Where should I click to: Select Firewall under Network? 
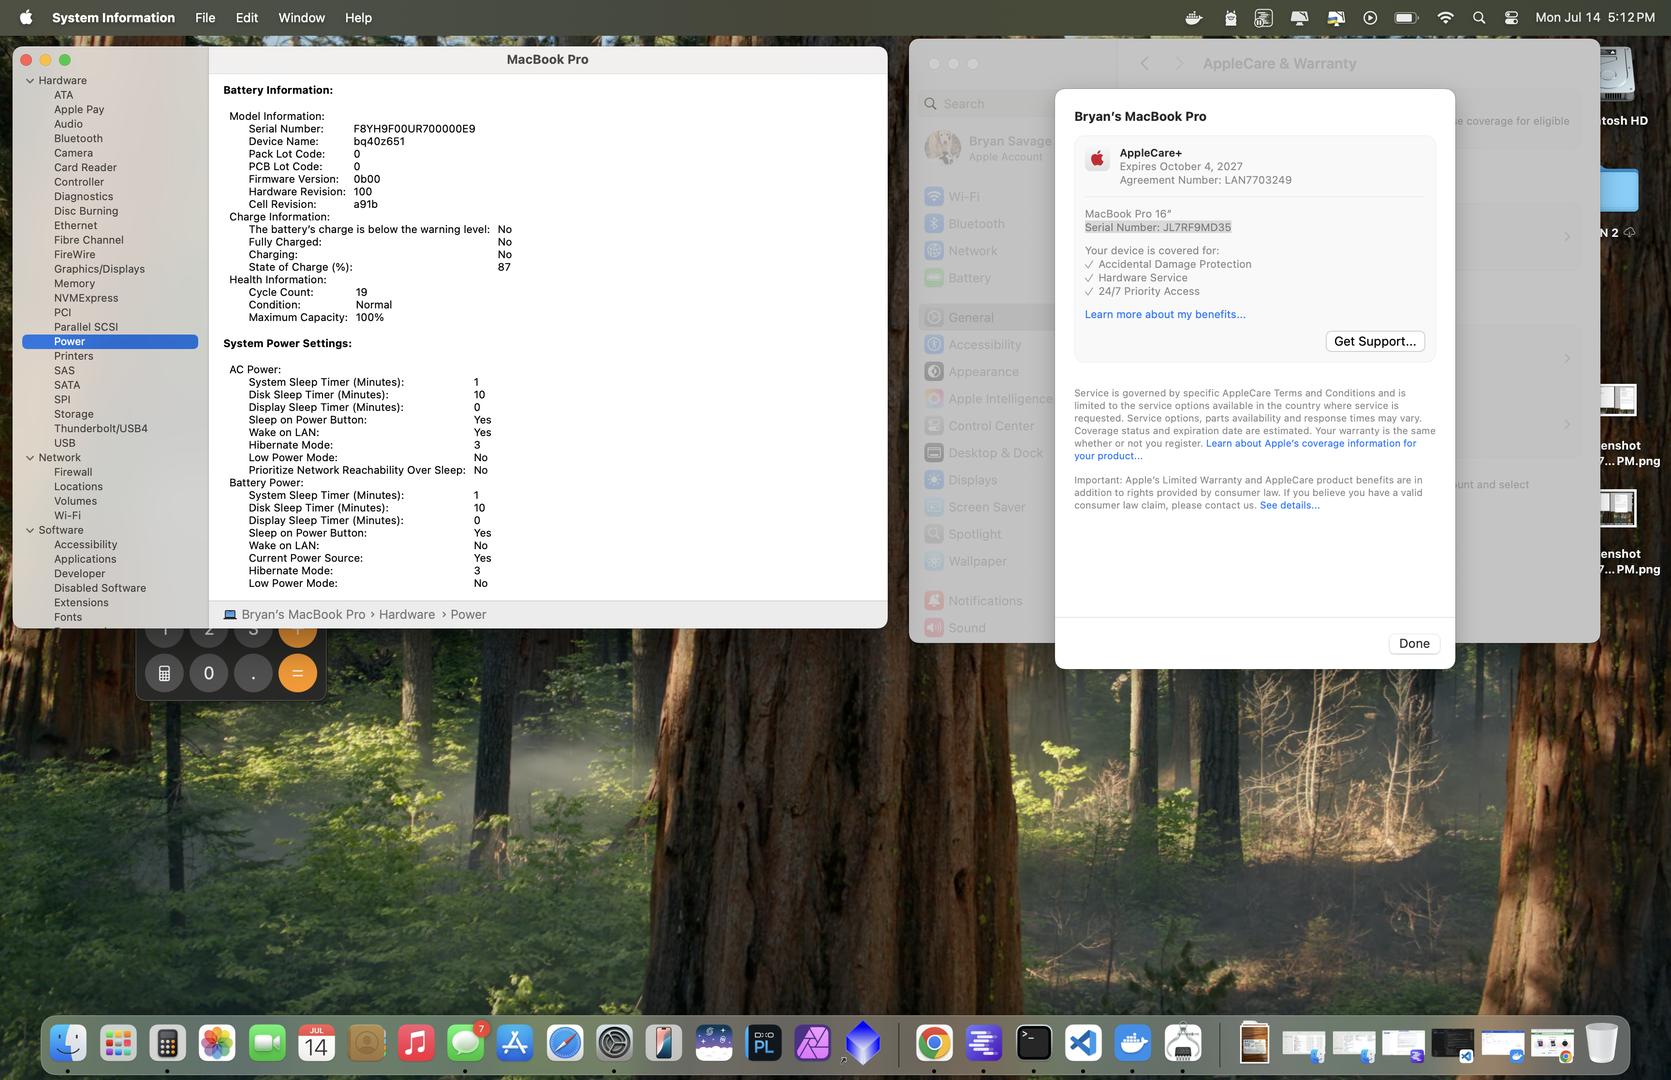(73, 472)
